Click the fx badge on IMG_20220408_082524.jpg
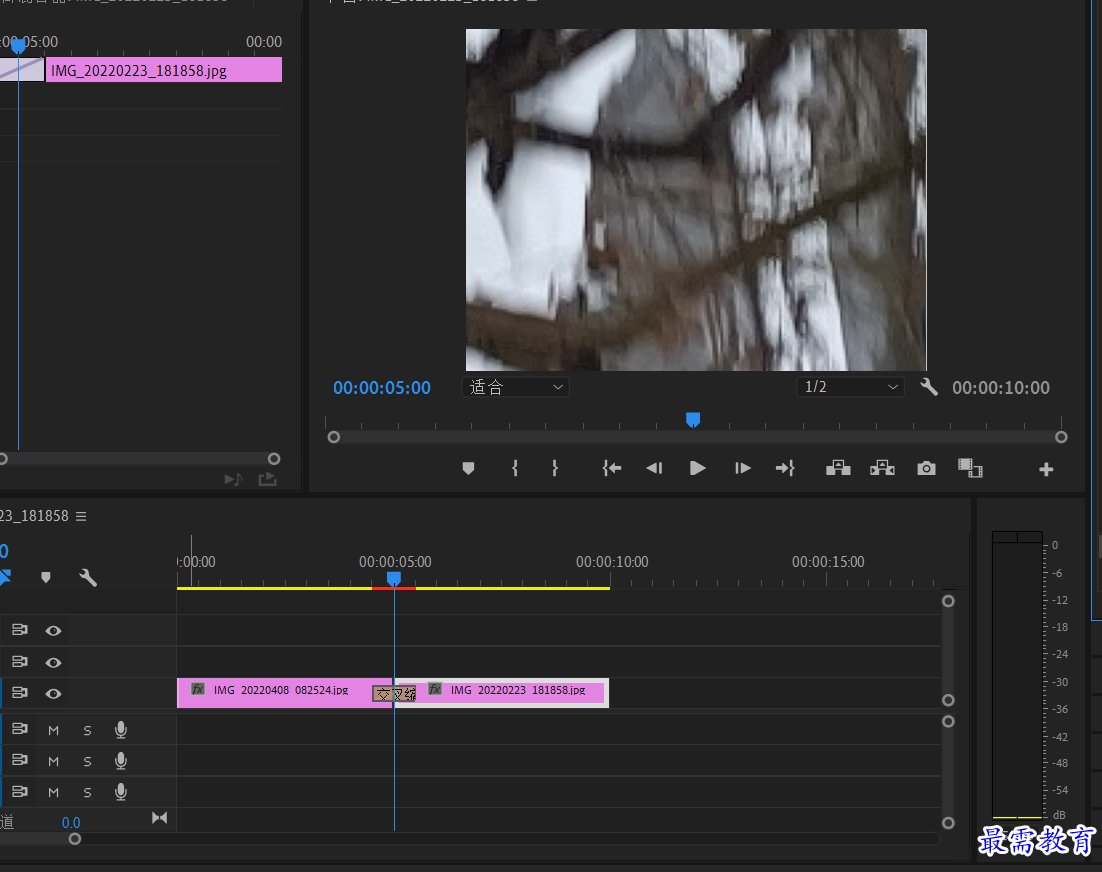This screenshot has height=872, width=1102. click(x=197, y=689)
